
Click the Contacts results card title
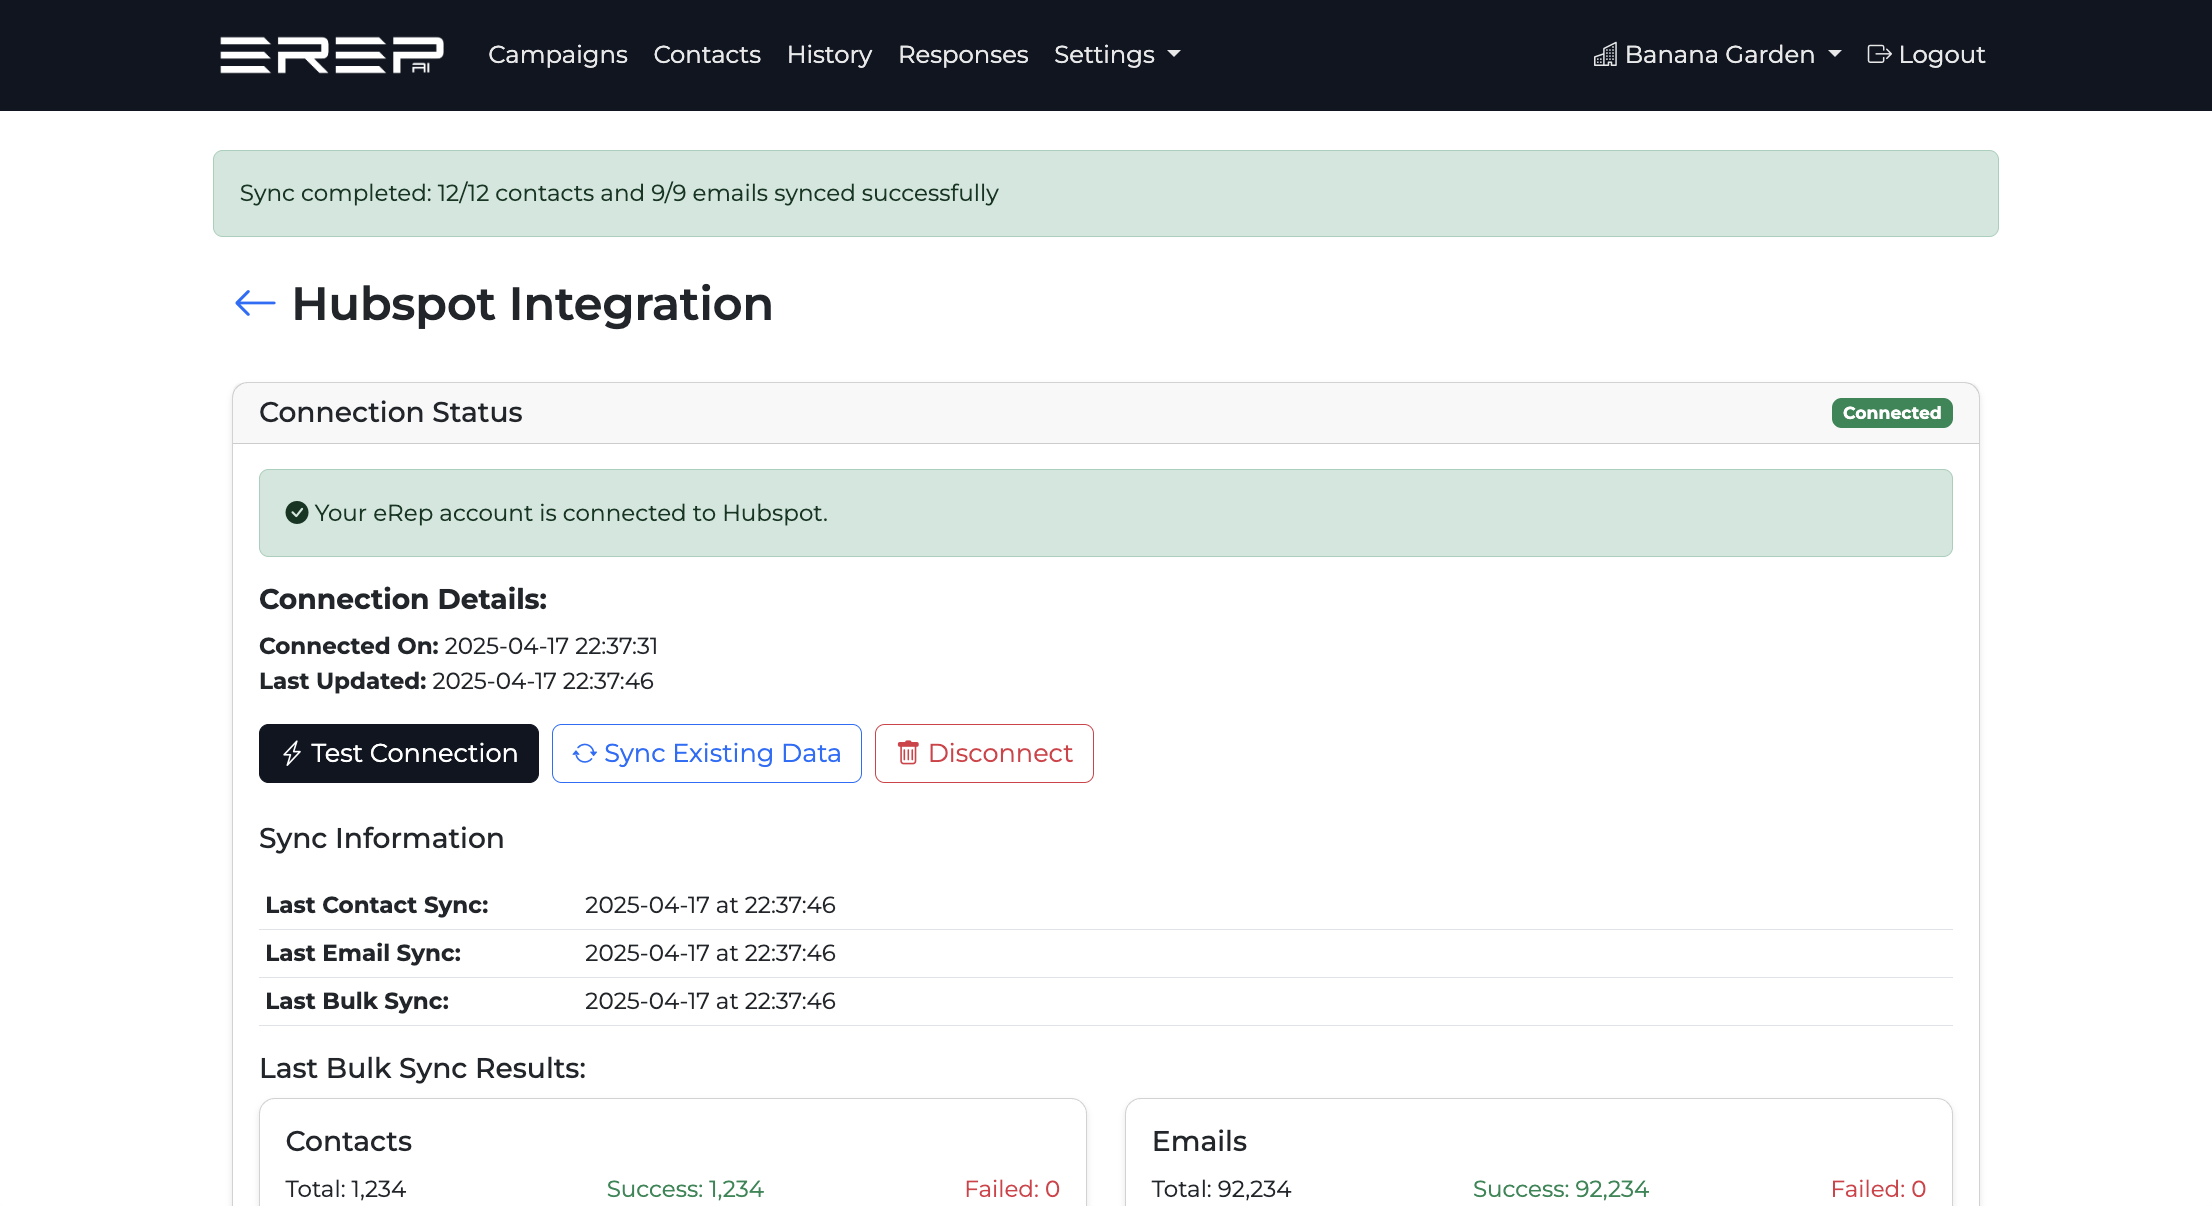tap(348, 1141)
